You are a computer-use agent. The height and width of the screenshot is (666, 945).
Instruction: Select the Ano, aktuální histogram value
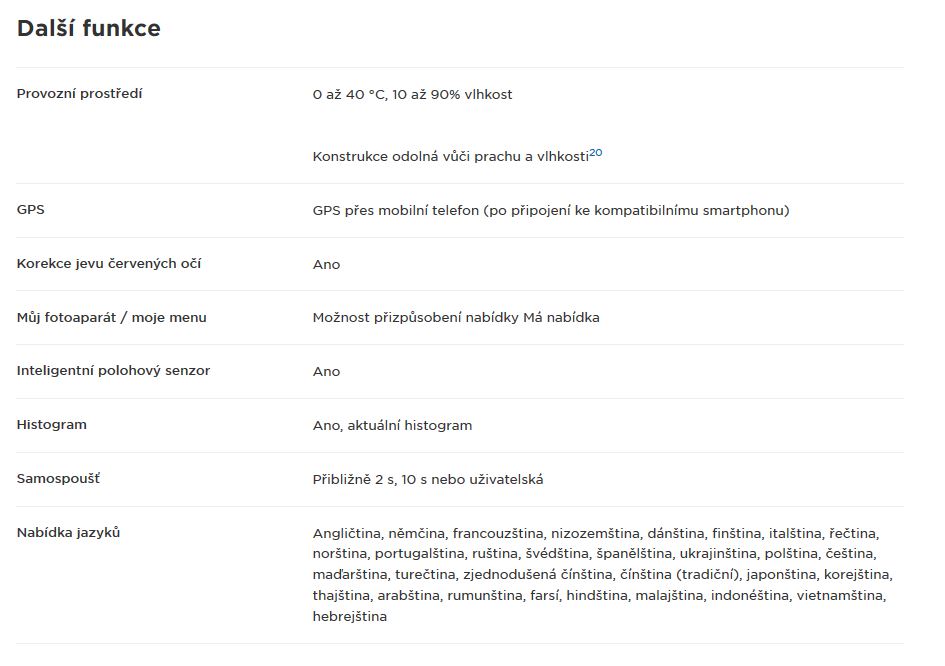tap(392, 426)
